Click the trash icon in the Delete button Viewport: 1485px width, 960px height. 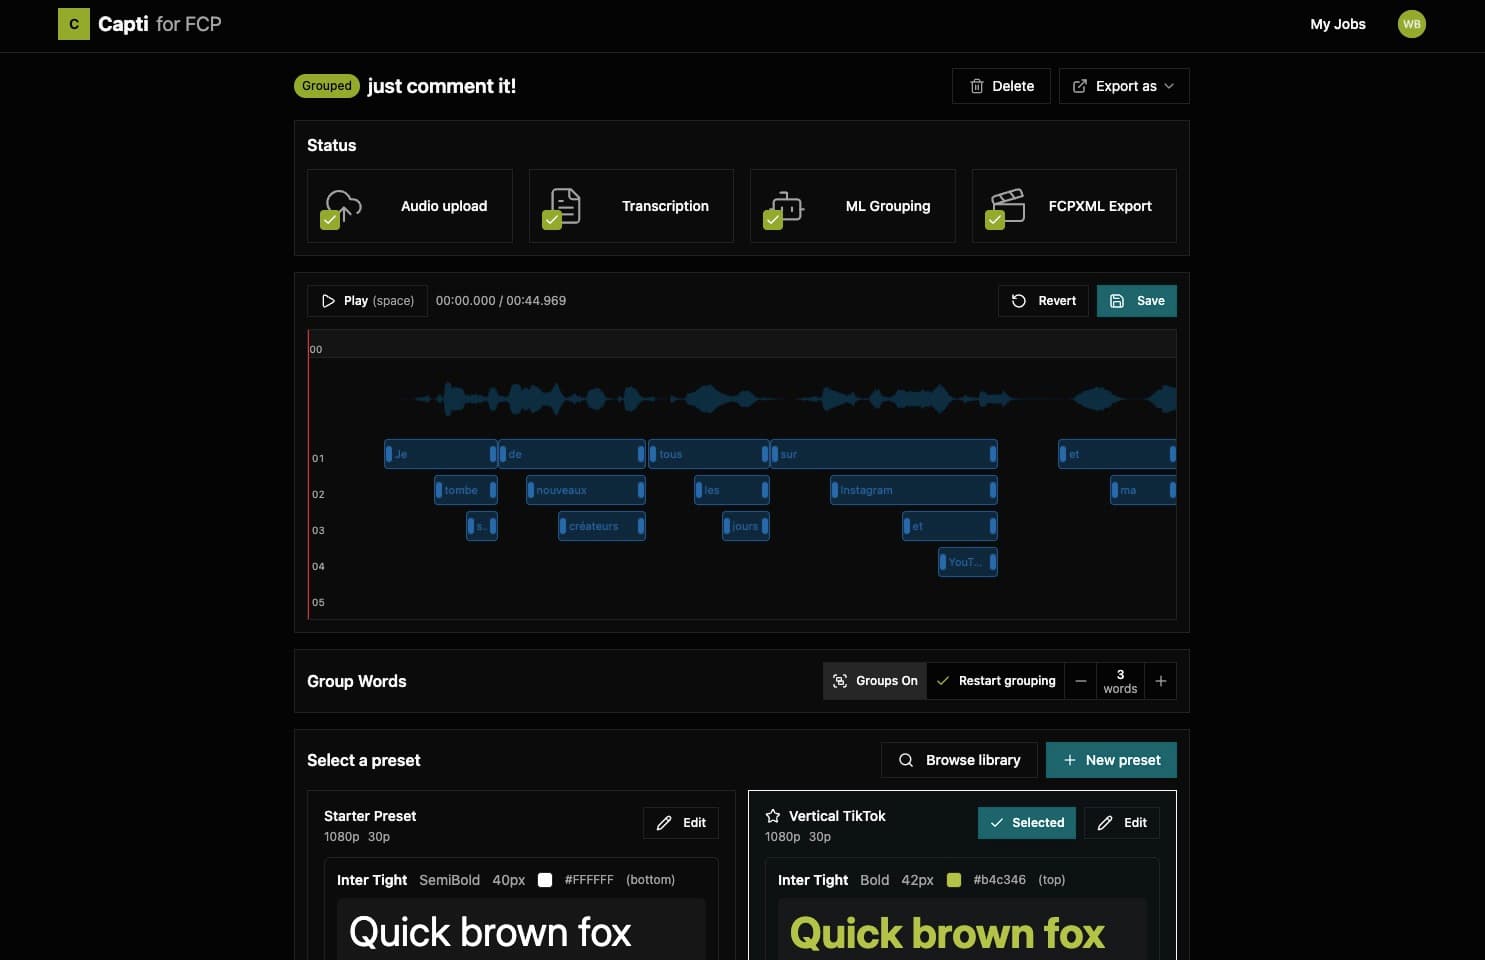977,86
